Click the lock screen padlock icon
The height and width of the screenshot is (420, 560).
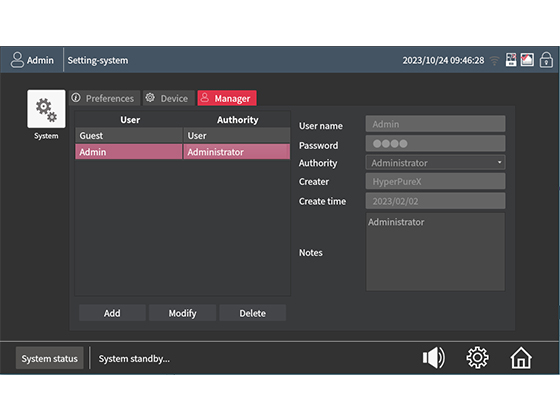tap(546, 60)
